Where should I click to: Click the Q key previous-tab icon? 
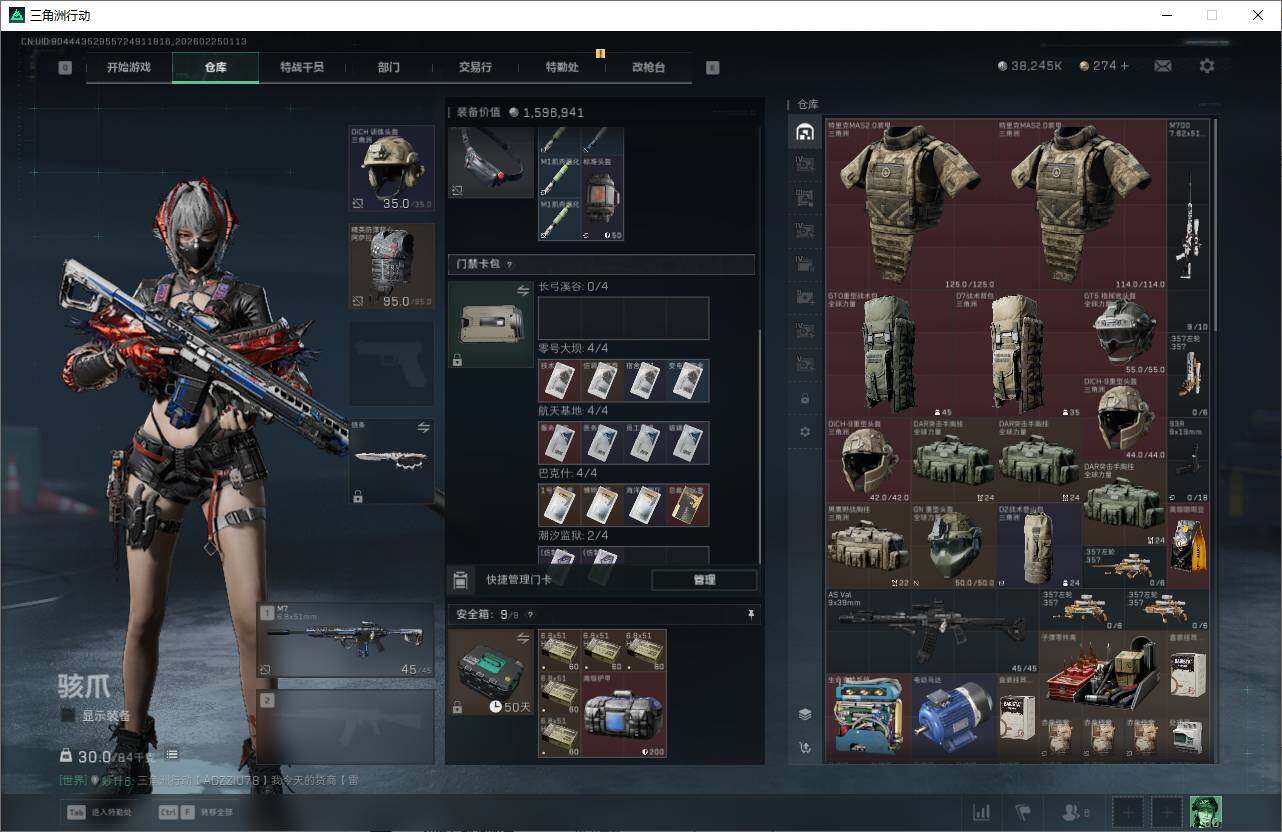pos(65,68)
